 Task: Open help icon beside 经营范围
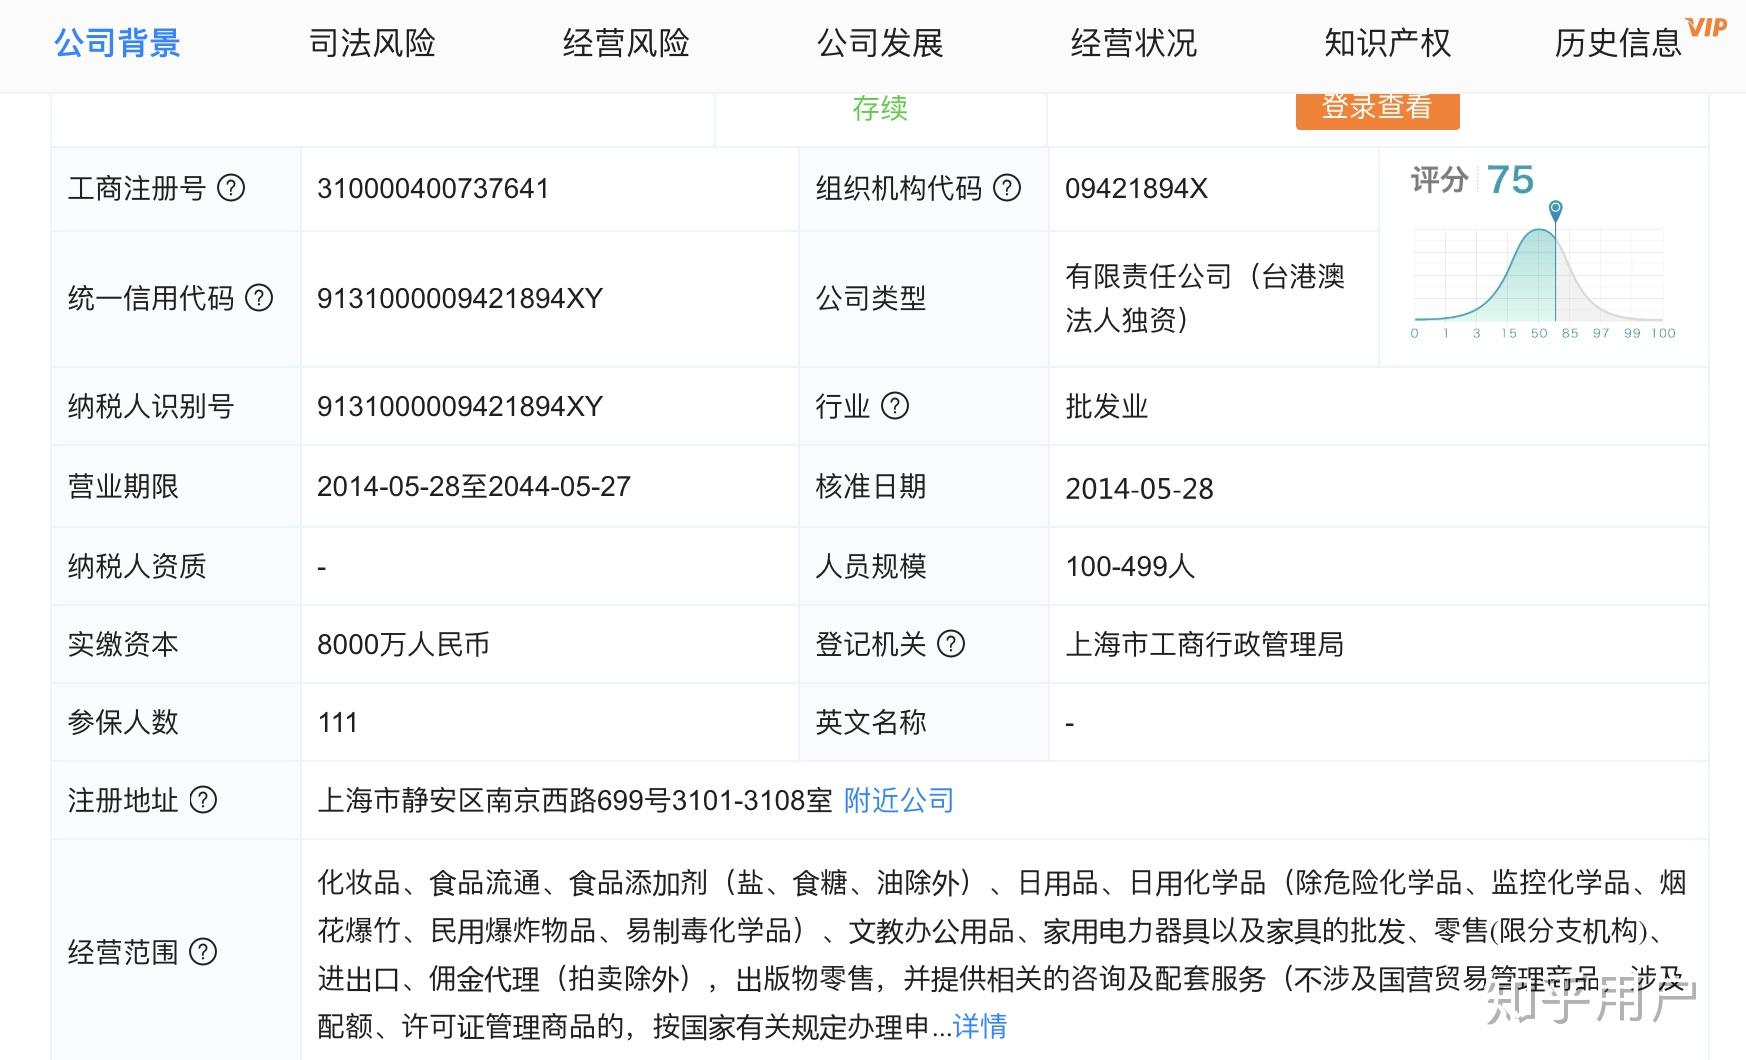(x=203, y=952)
